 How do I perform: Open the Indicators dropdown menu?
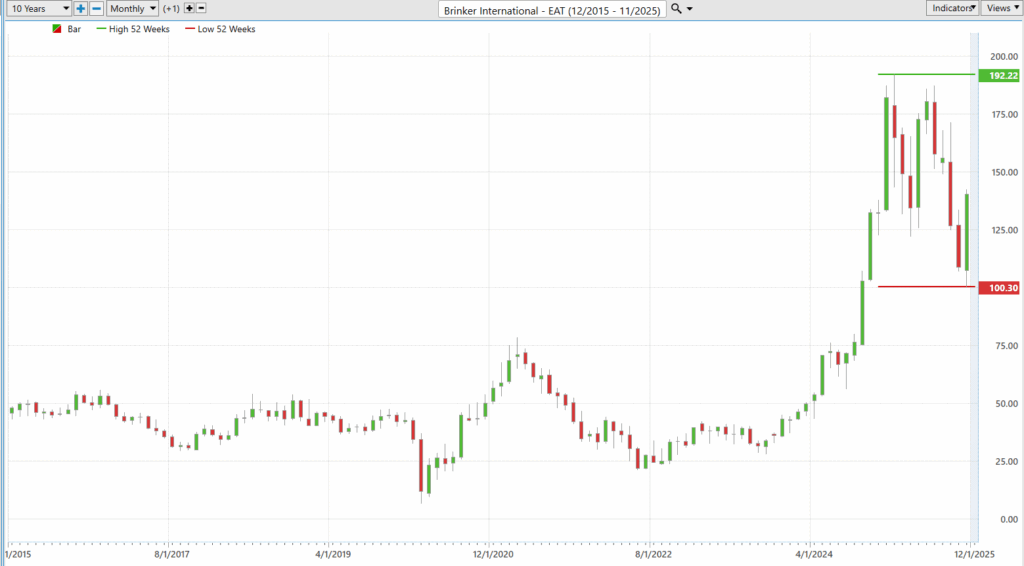click(x=952, y=8)
